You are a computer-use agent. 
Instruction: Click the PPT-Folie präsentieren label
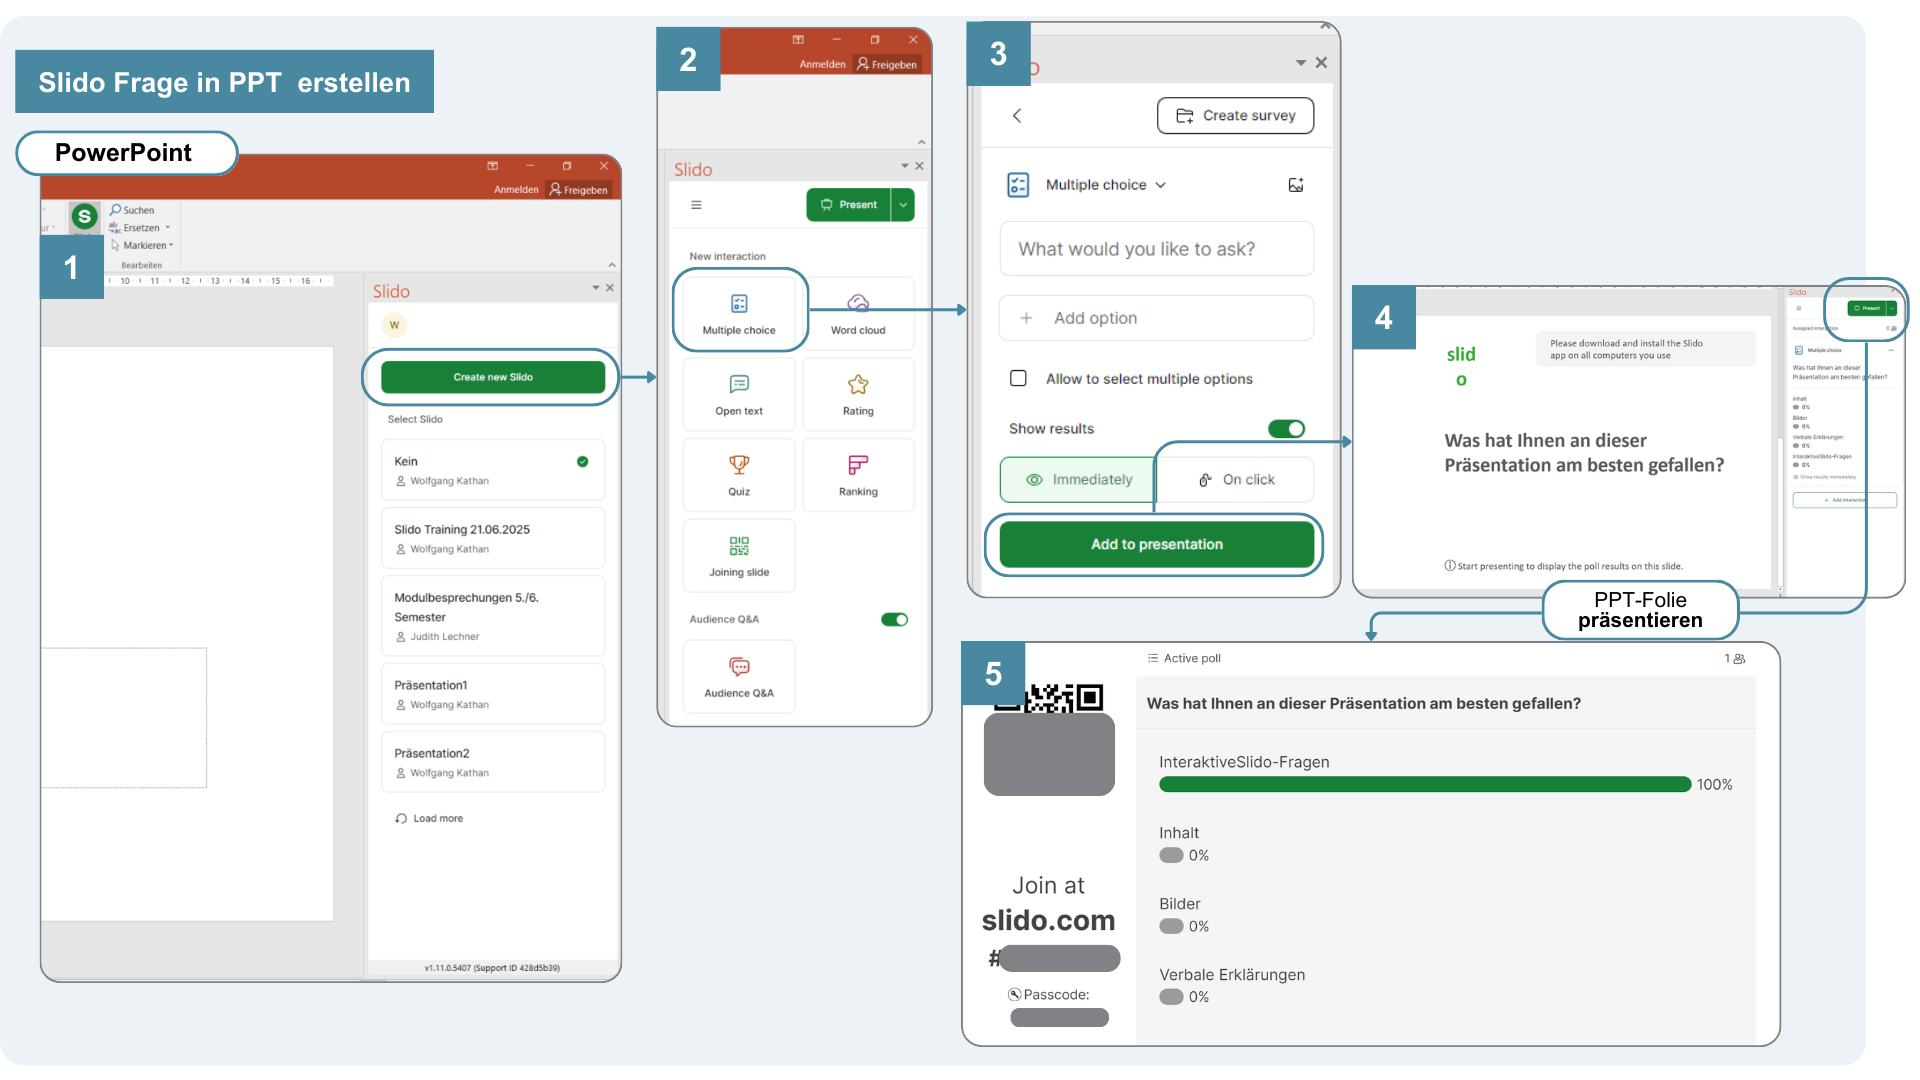coord(1640,610)
